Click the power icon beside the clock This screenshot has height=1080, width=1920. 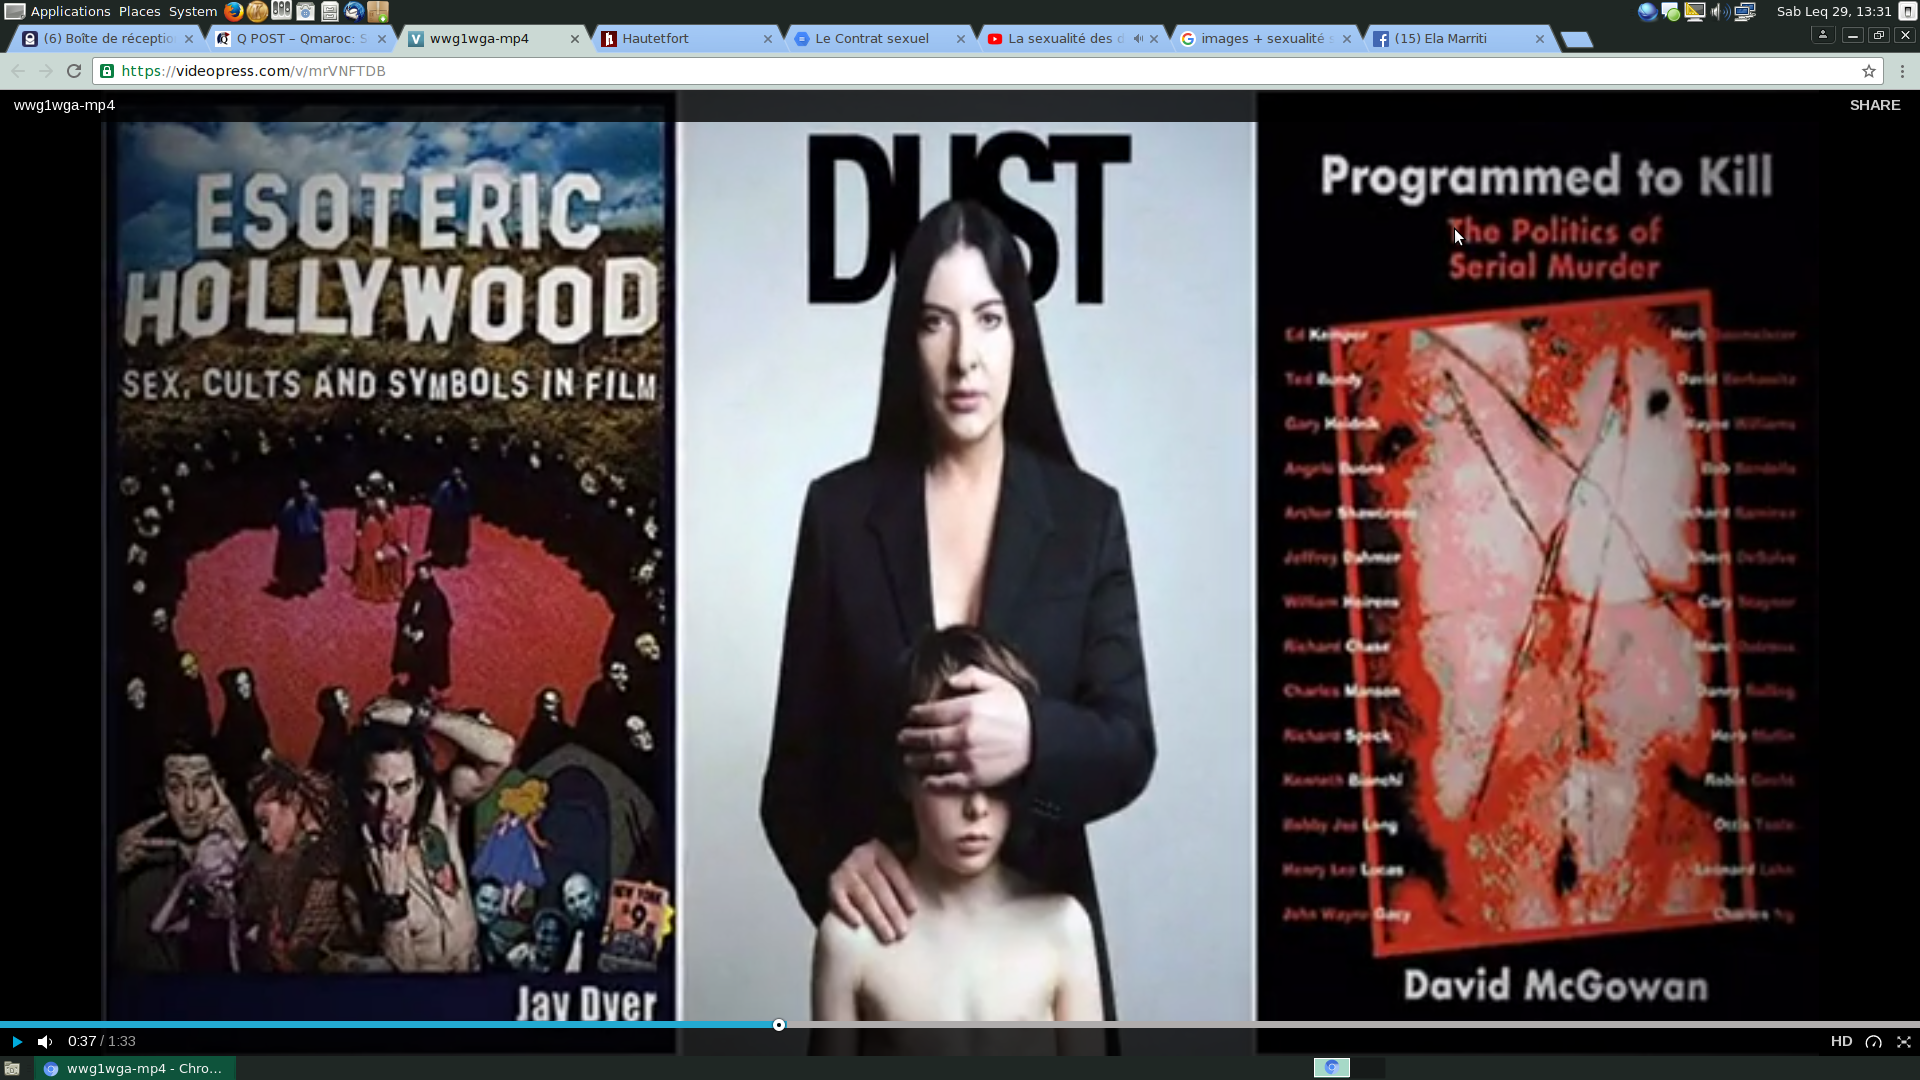tap(1907, 11)
